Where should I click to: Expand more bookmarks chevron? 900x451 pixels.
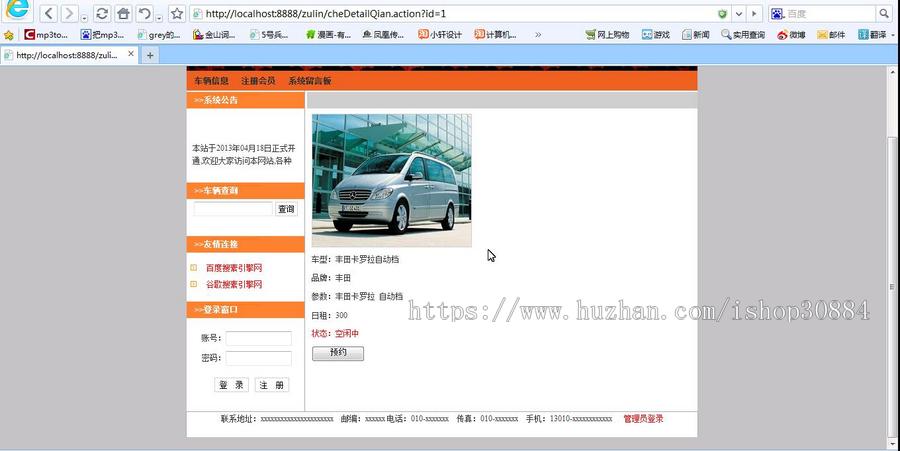(x=538, y=35)
